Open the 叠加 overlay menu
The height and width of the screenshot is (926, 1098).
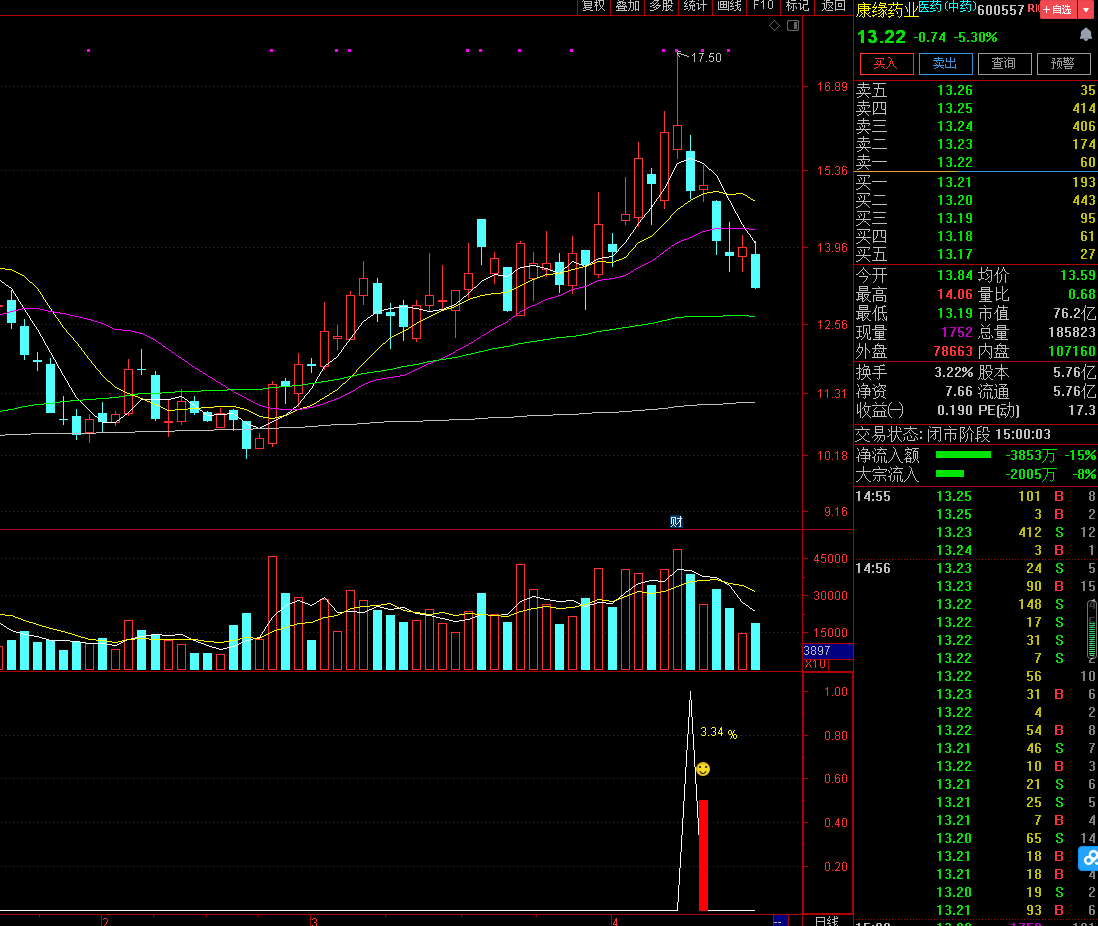(627, 6)
